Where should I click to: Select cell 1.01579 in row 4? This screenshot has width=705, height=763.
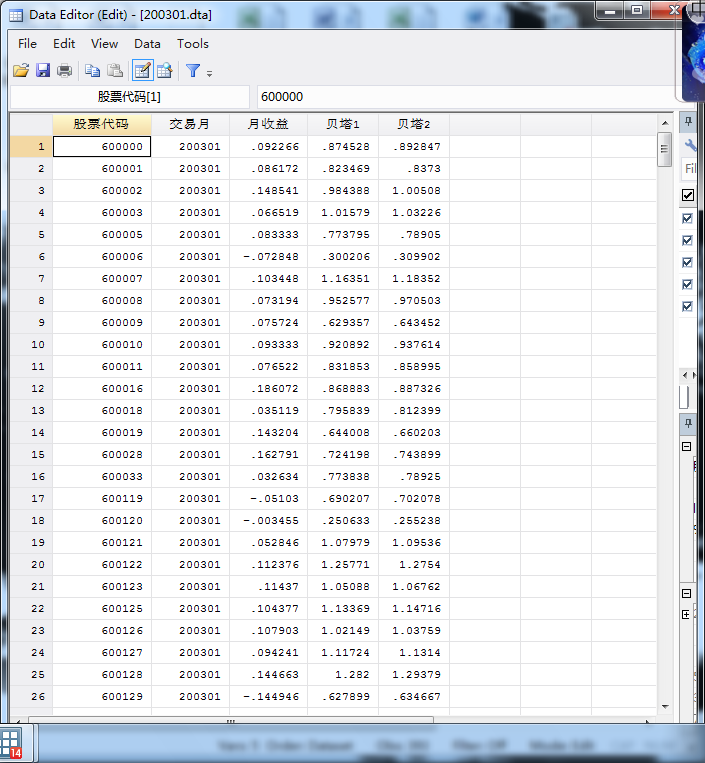tap(343, 213)
